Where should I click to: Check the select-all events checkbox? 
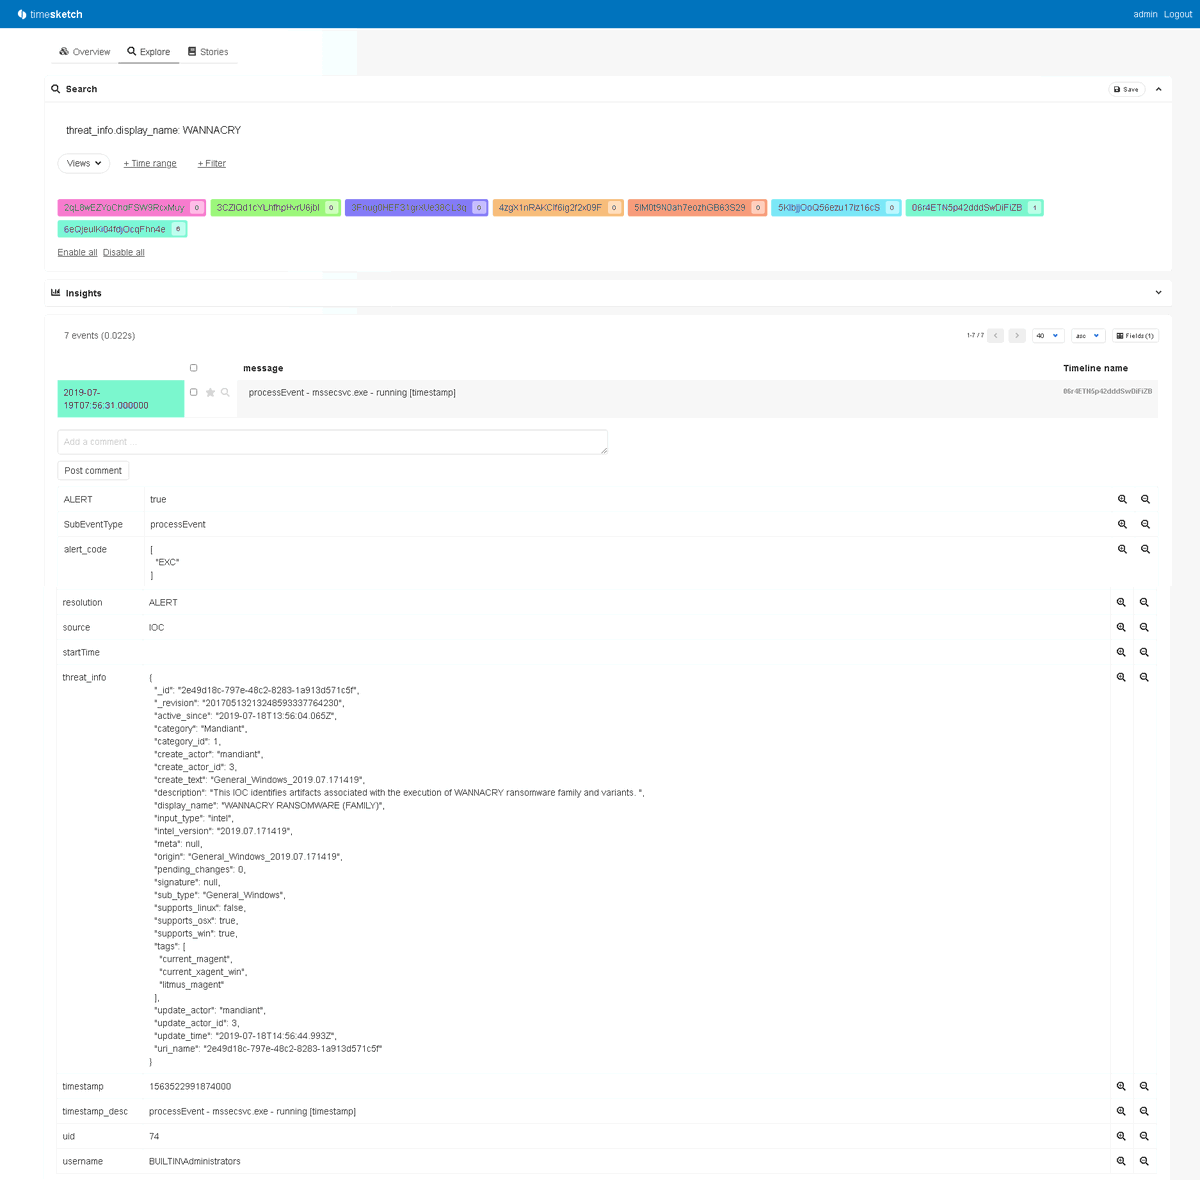point(193,367)
